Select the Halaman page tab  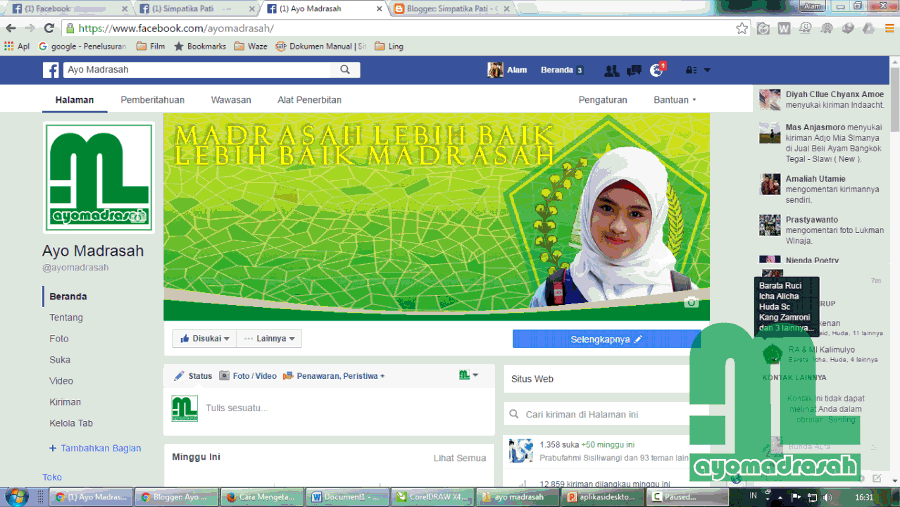click(x=75, y=100)
